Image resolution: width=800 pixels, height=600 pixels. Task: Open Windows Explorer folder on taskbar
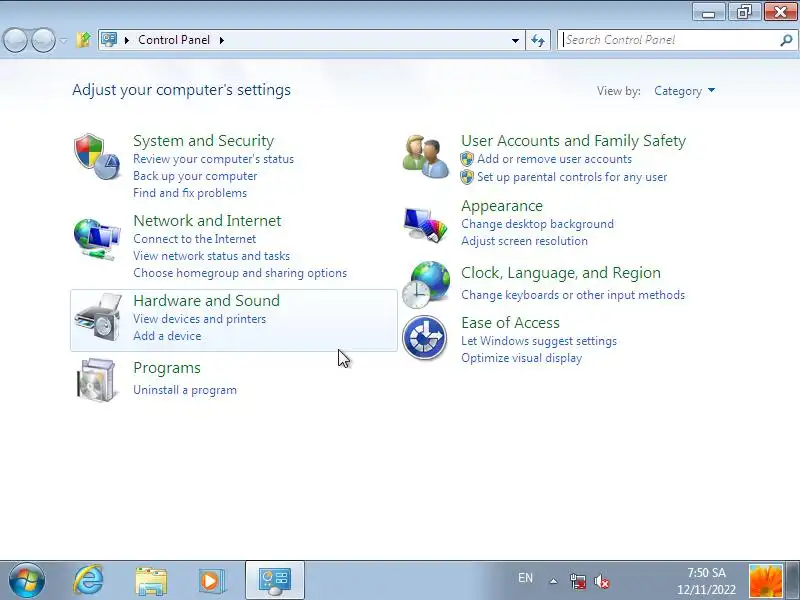click(x=151, y=581)
